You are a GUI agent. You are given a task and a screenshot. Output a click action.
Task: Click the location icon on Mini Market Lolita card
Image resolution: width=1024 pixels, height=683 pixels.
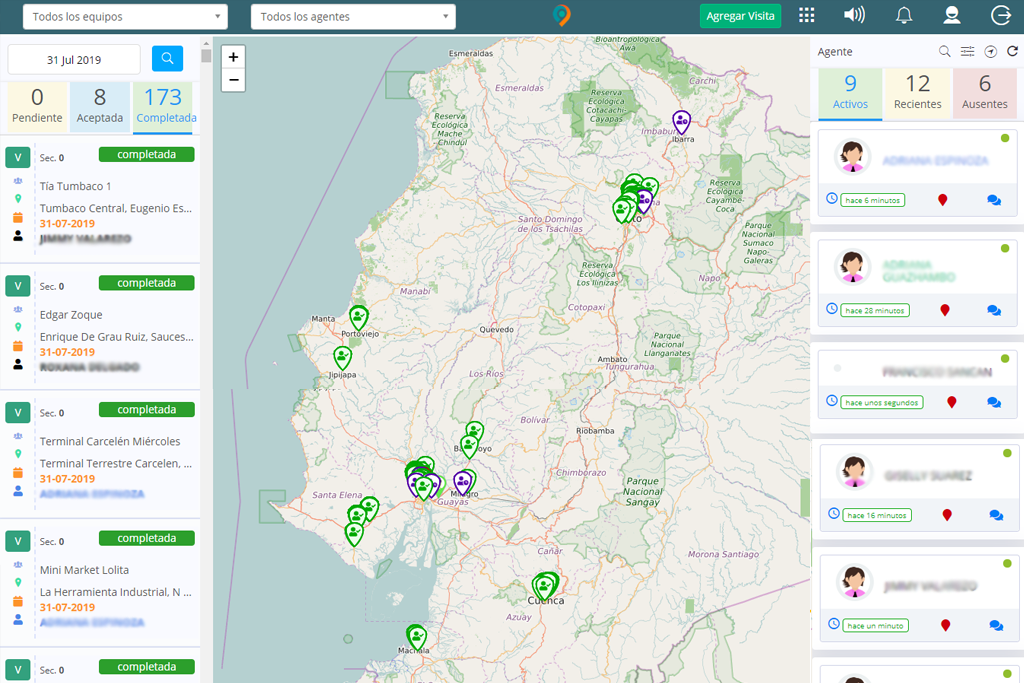(18, 582)
